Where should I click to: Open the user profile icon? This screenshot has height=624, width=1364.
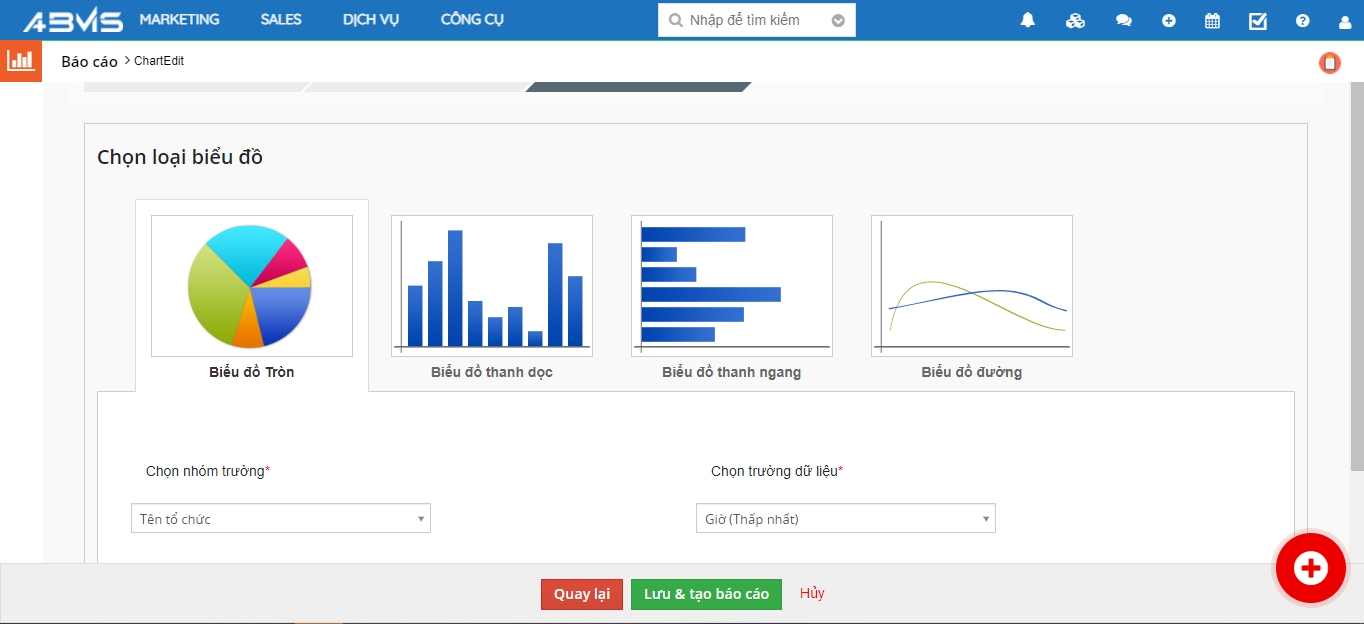(1344, 20)
